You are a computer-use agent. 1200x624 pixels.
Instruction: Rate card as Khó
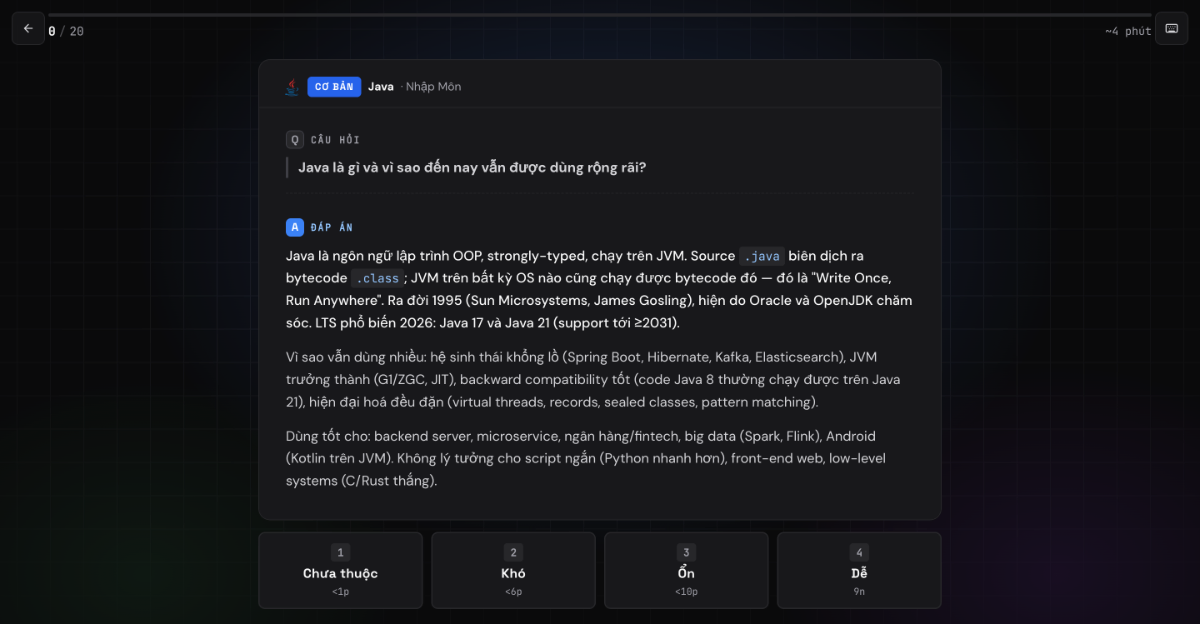coord(513,570)
